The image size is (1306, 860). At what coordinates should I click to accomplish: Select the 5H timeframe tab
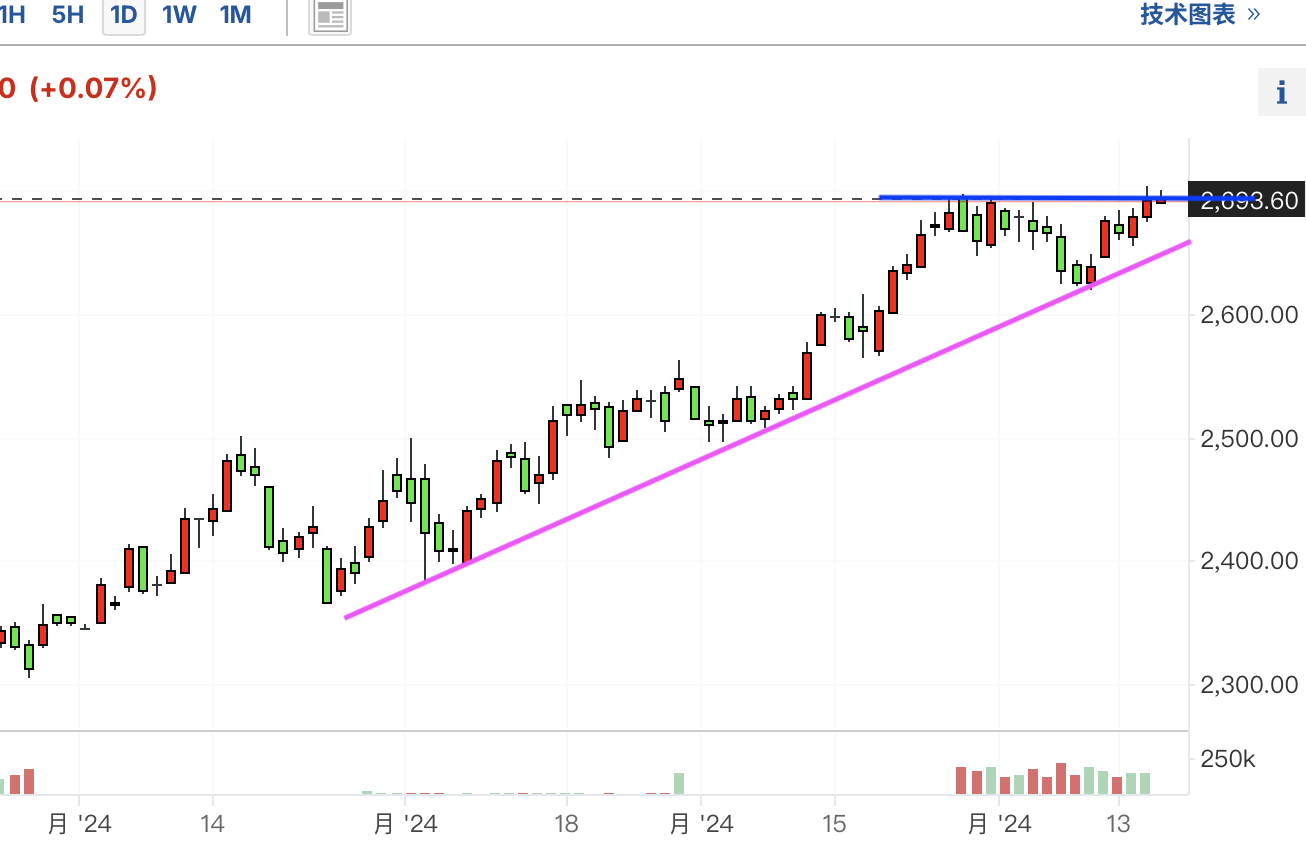click(x=68, y=15)
